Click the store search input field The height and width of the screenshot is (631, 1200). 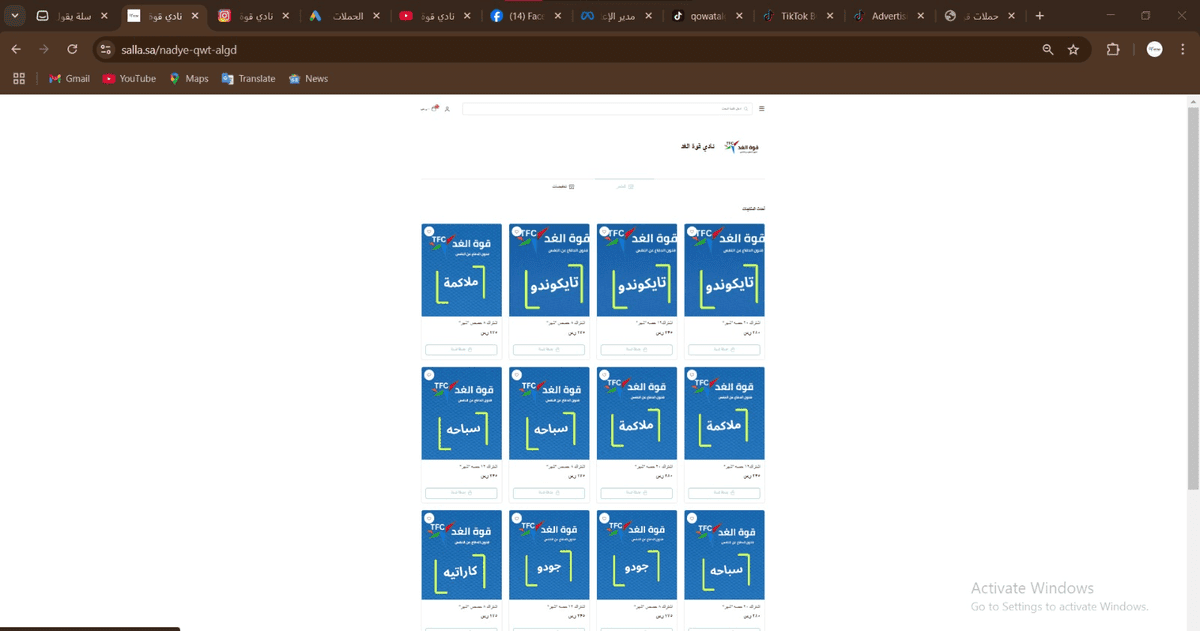(607, 108)
